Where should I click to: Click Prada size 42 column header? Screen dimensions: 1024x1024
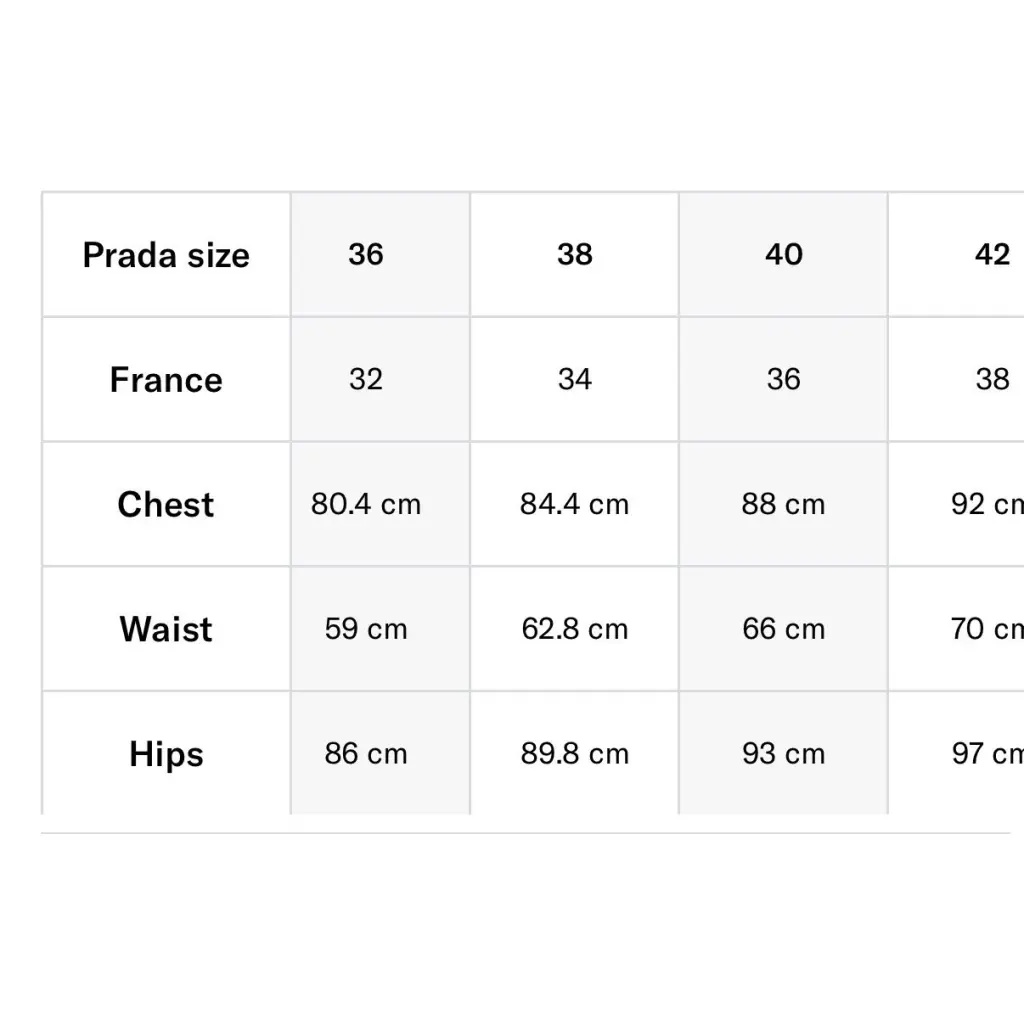tap(992, 254)
